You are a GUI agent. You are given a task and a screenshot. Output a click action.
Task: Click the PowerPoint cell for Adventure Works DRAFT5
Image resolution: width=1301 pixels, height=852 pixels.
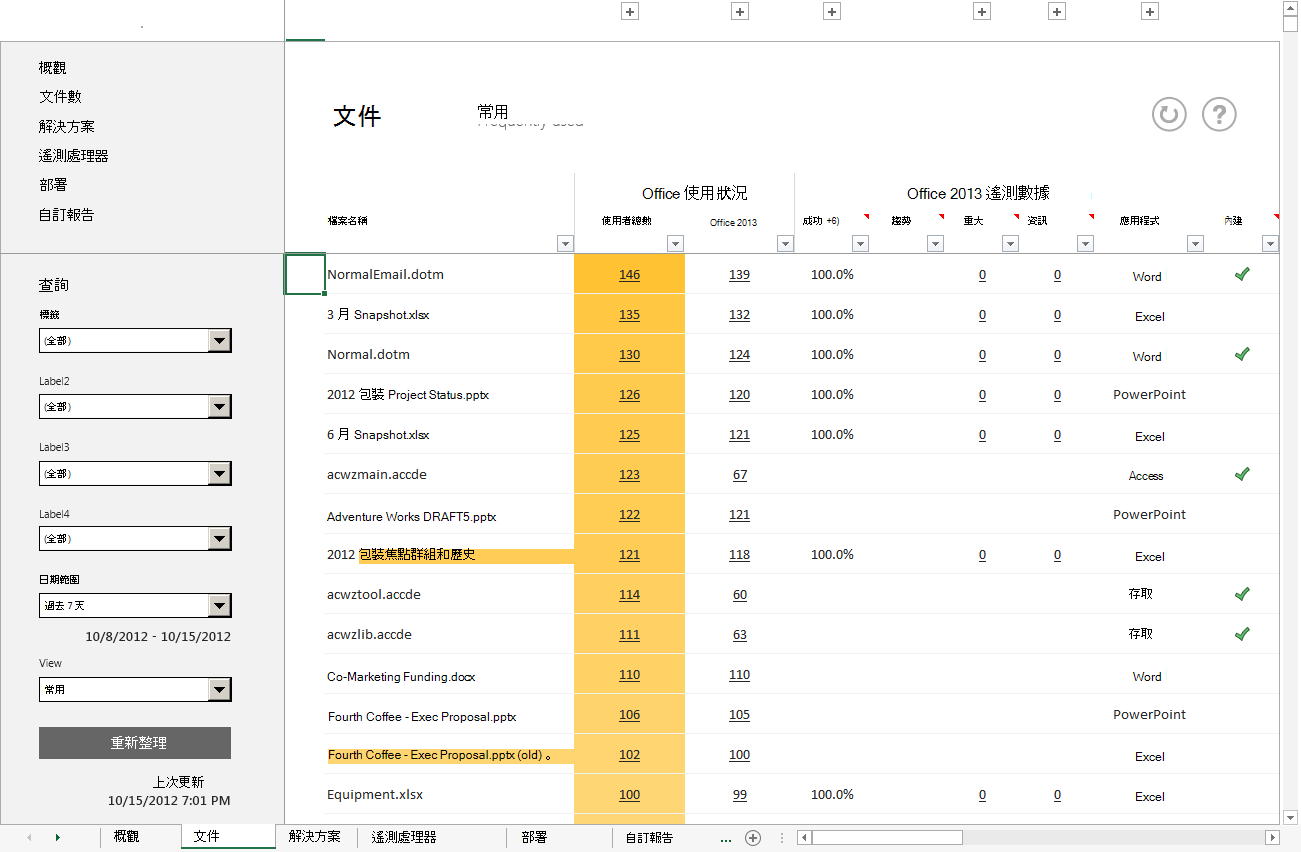pyautogui.click(x=1149, y=514)
